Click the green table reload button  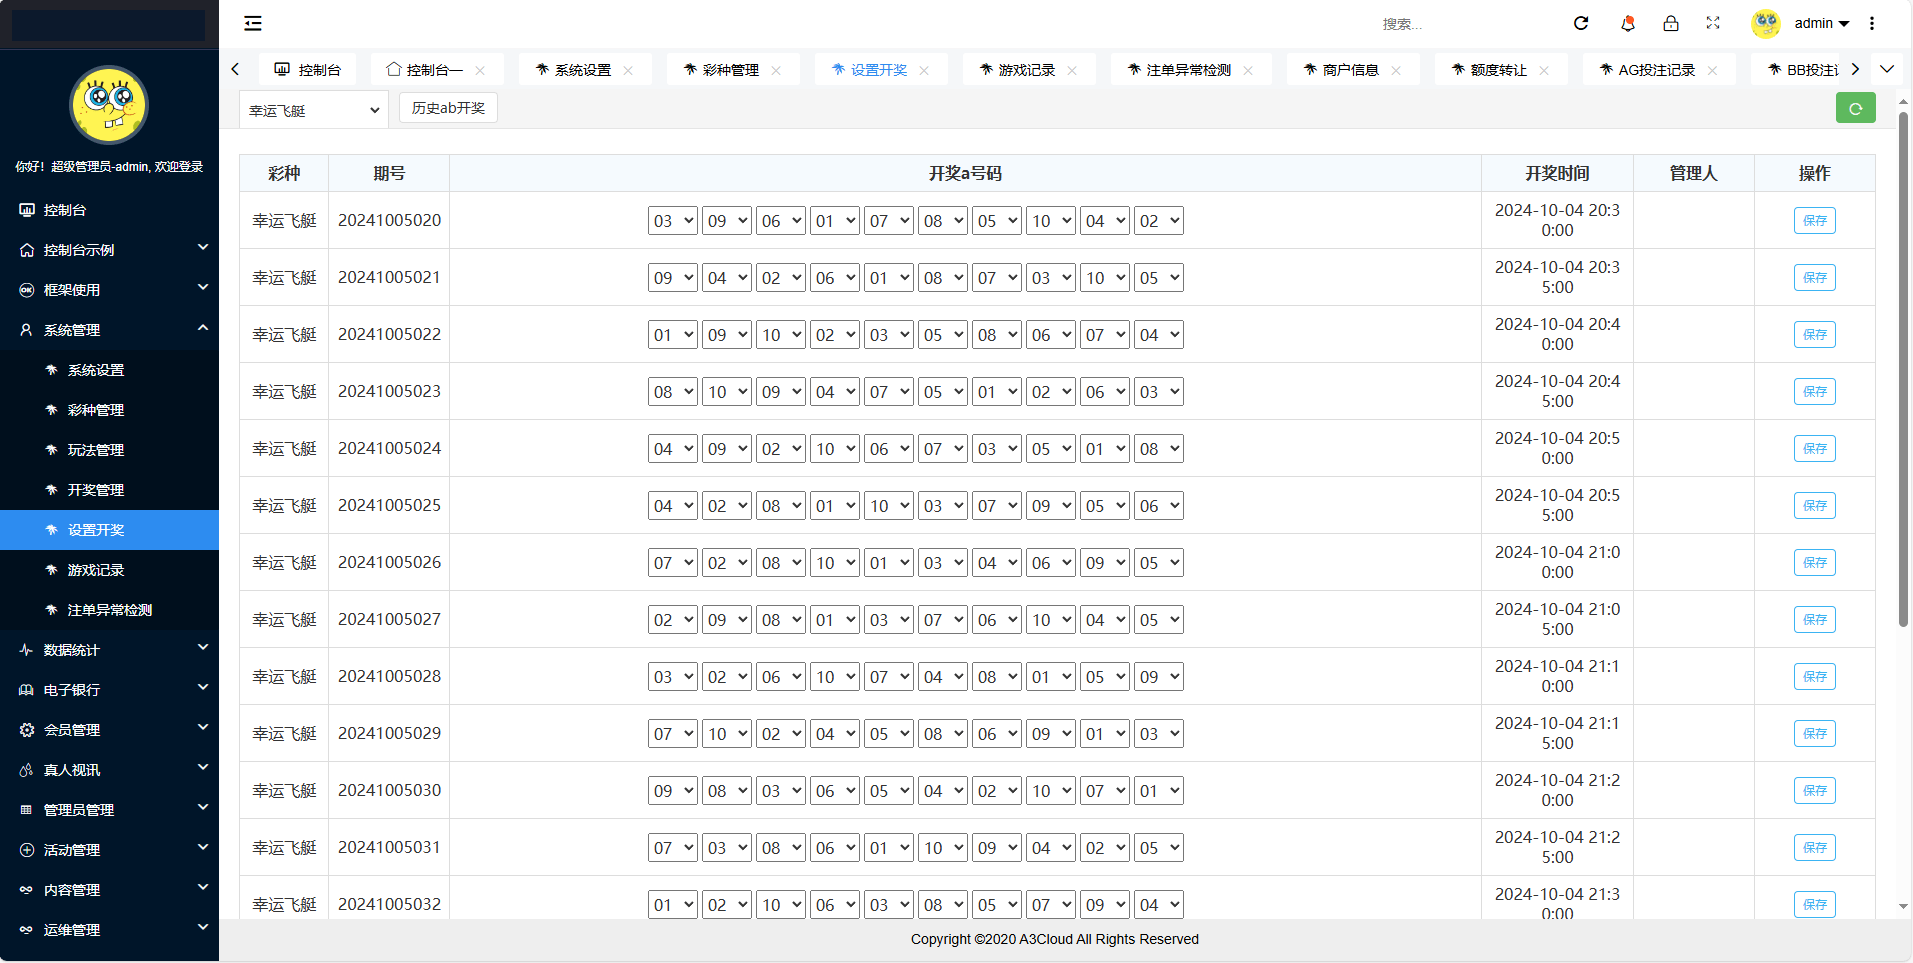1855,108
